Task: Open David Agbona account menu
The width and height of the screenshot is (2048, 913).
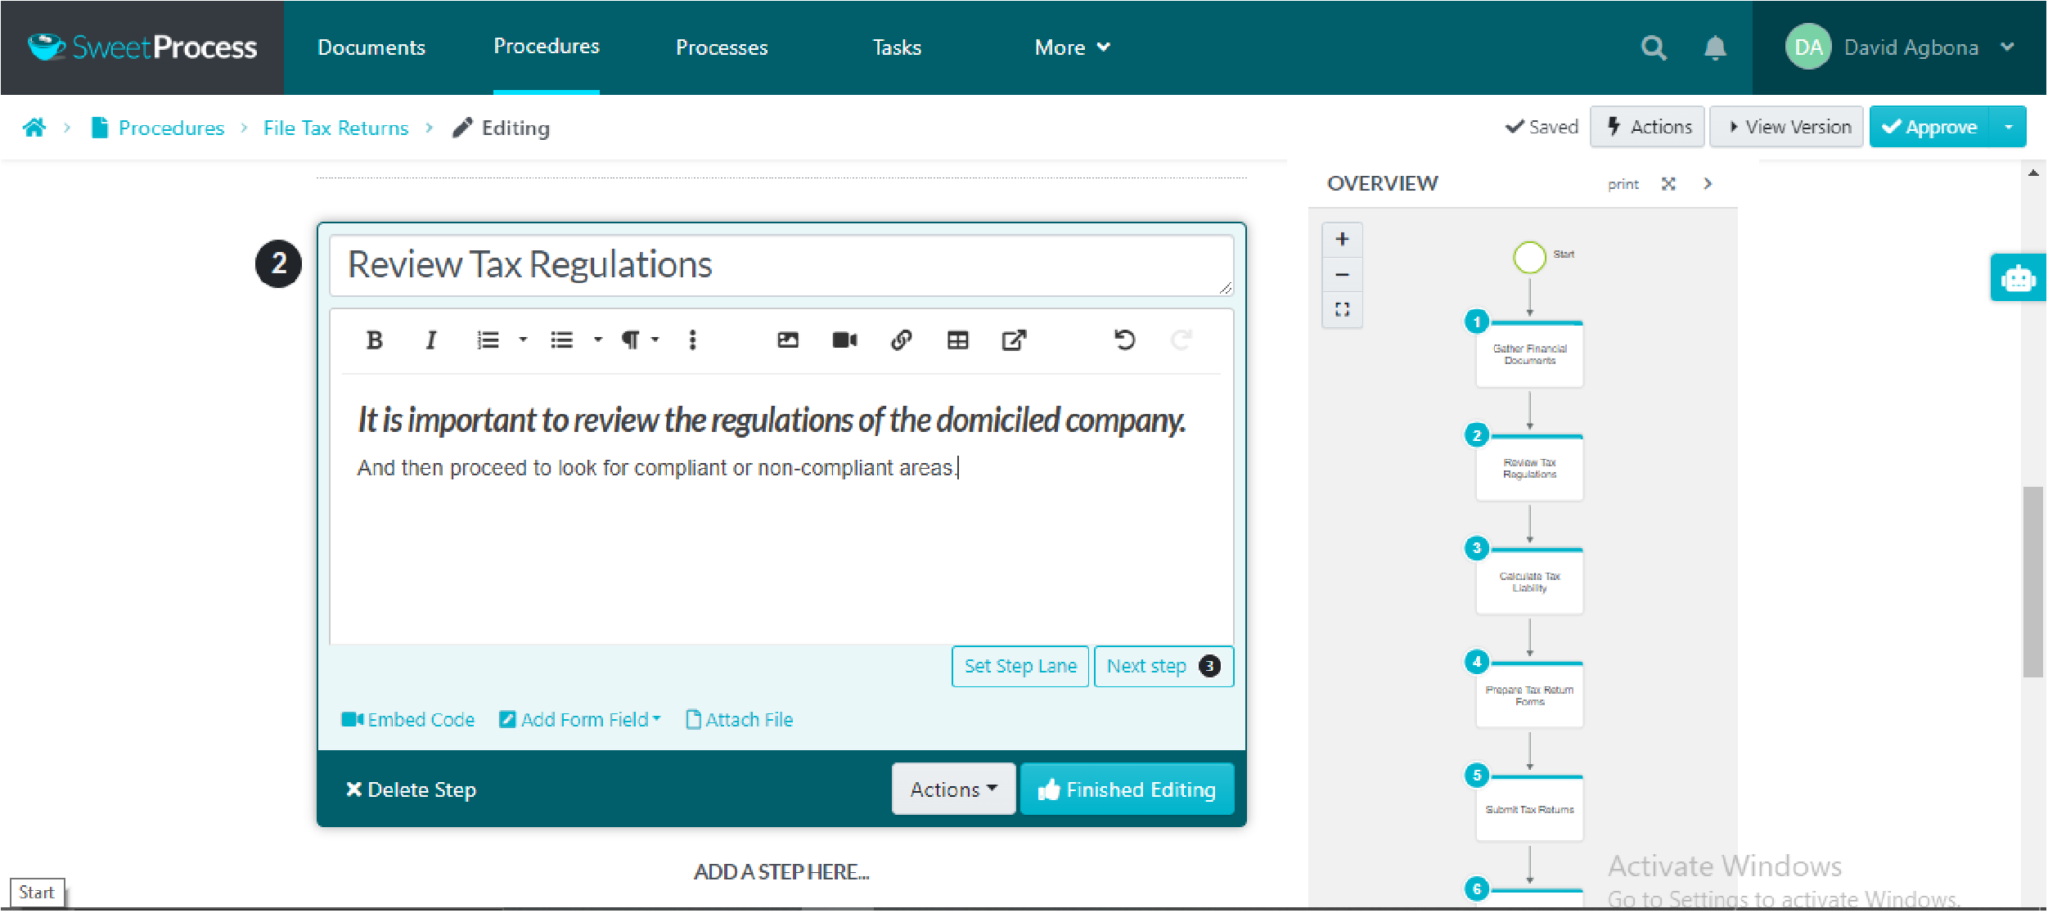Action: point(1900,47)
